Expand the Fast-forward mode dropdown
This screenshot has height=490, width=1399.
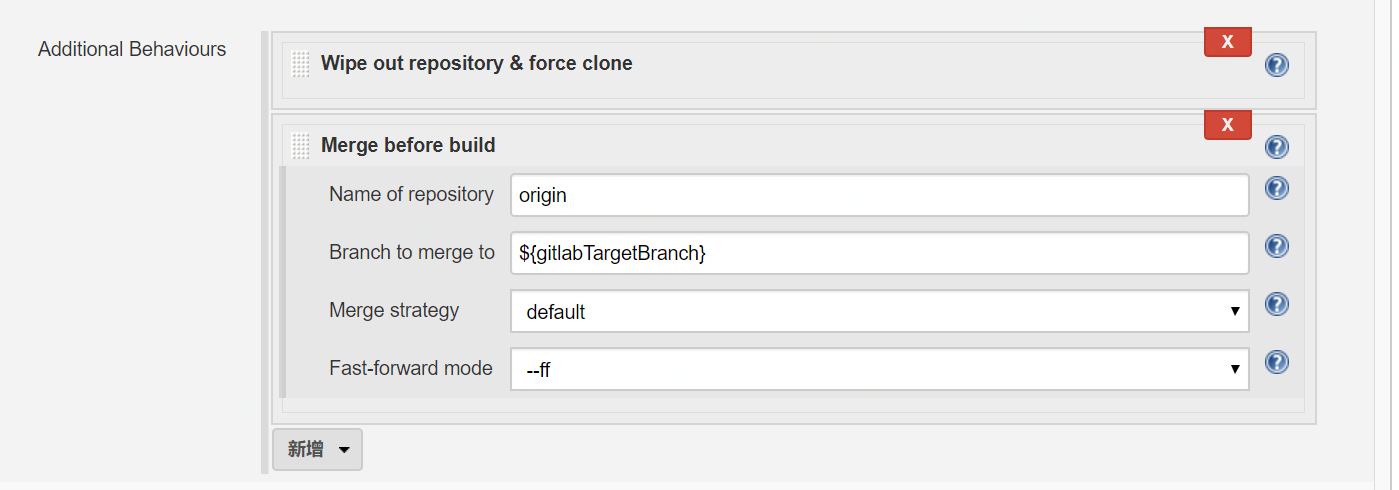tap(879, 370)
